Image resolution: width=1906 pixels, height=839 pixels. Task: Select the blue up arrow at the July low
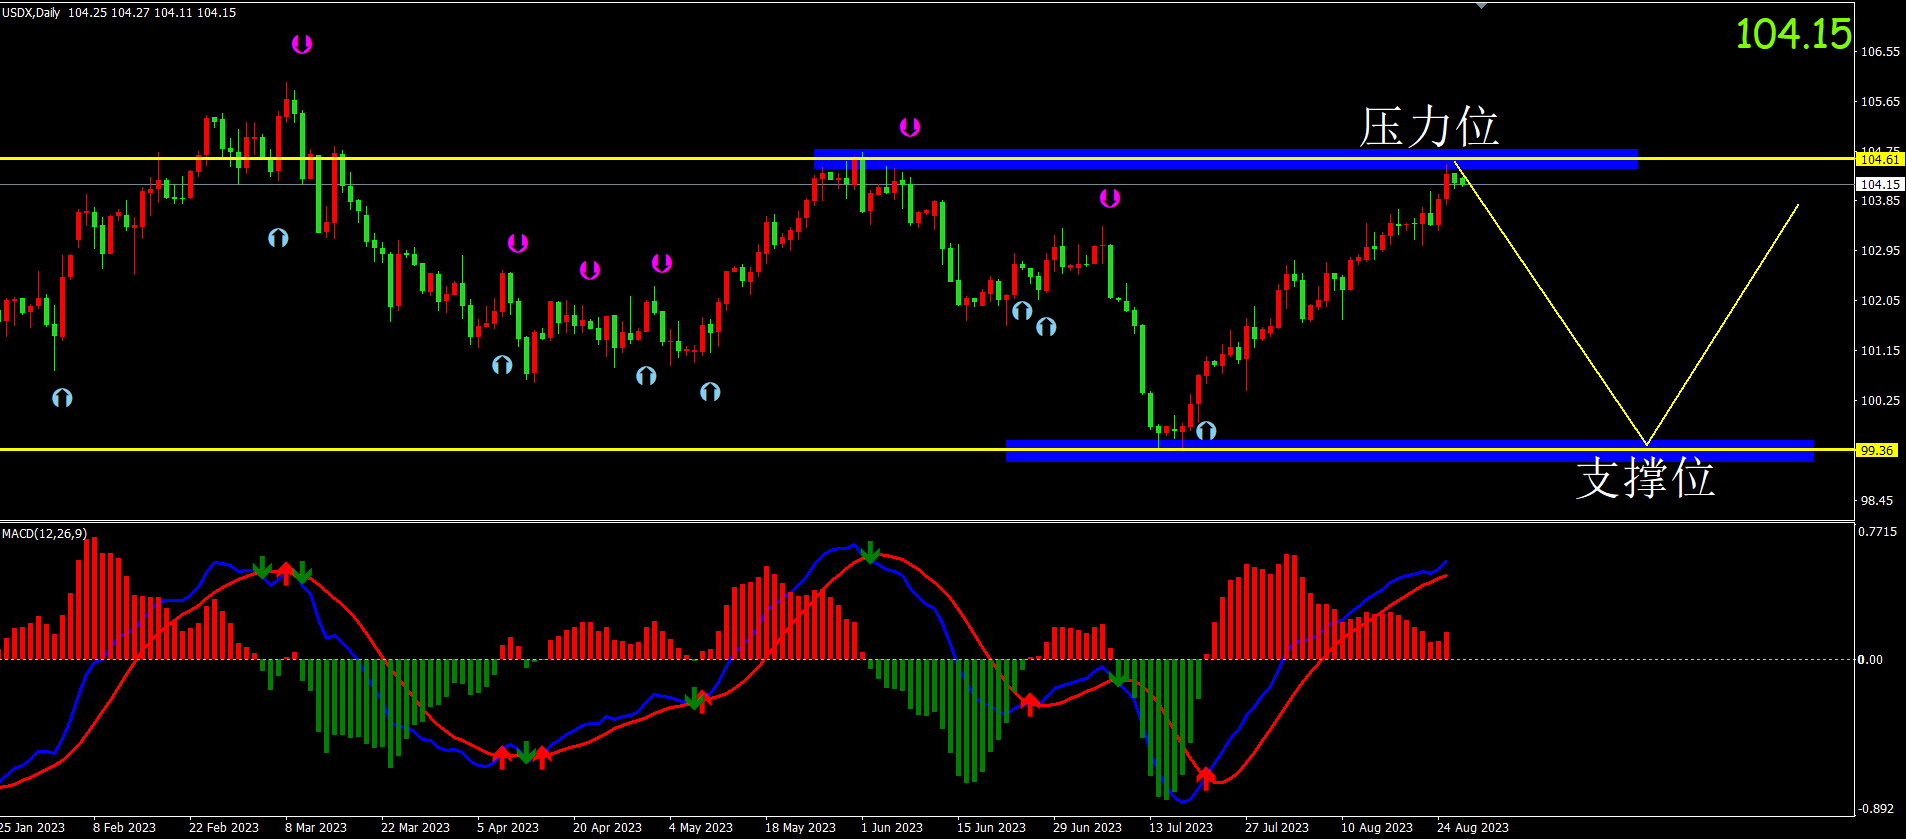click(x=1206, y=431)
